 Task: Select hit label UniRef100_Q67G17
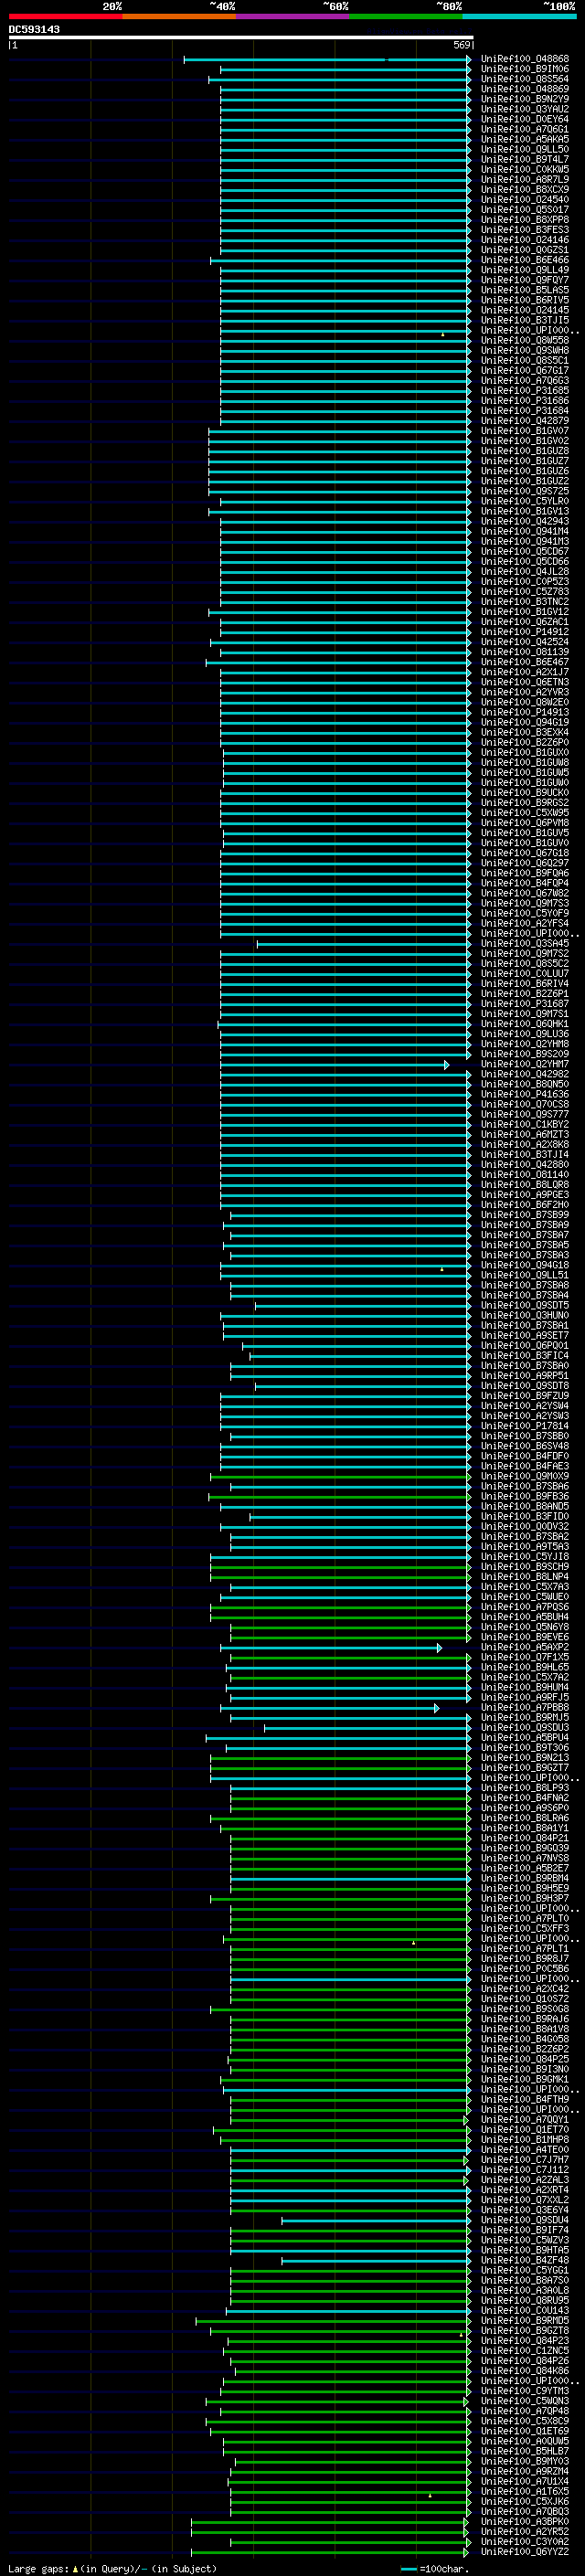pyautogui.click(x=525, y=370)
